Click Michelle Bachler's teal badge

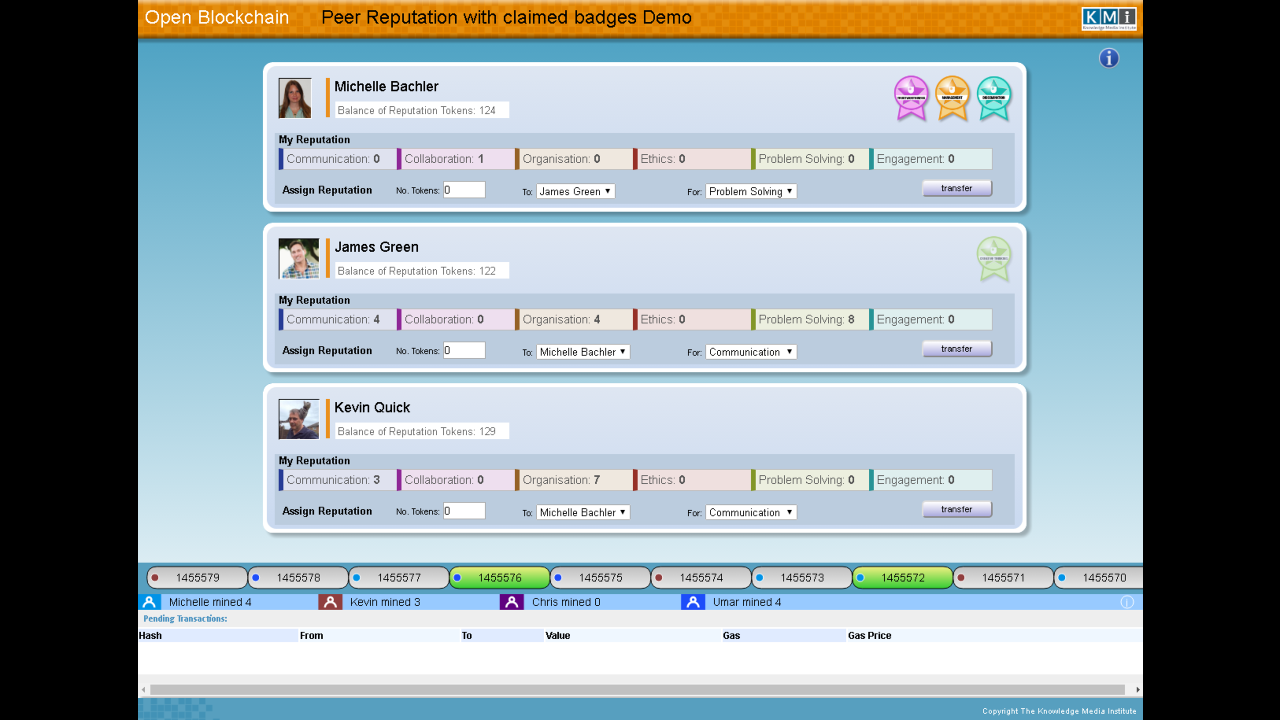click(x=993, y=97)
